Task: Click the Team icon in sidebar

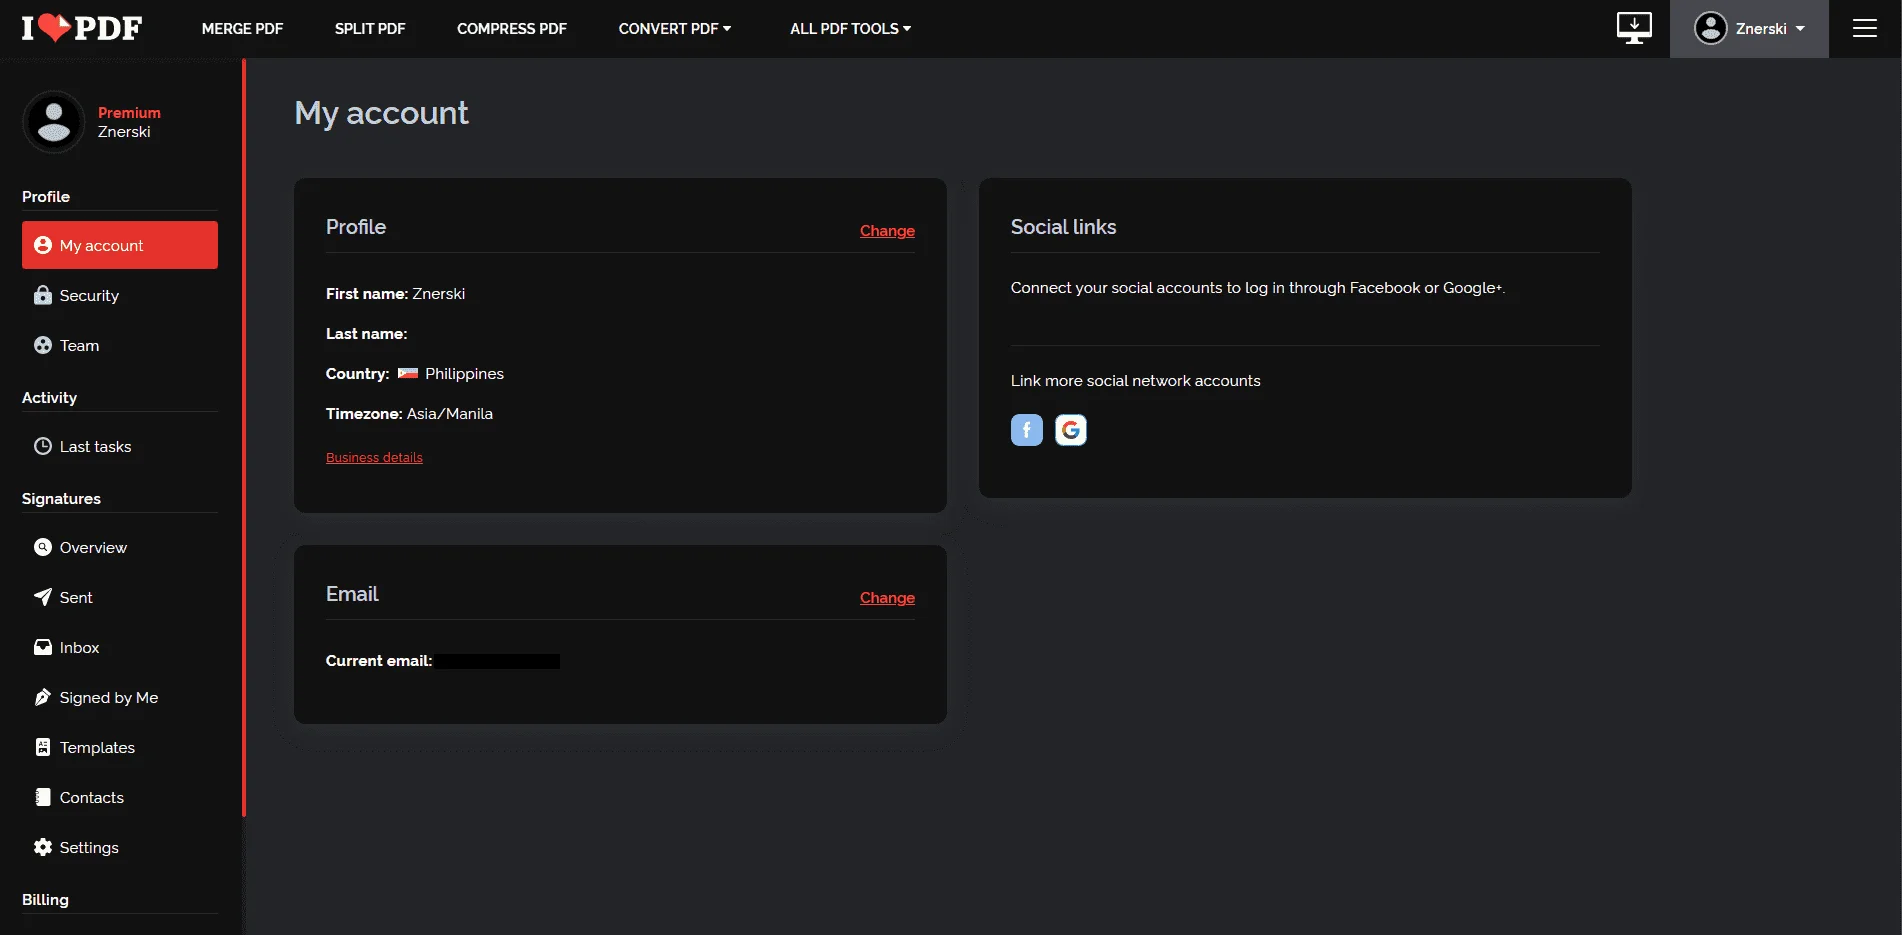Action: [x=43, y=345]
